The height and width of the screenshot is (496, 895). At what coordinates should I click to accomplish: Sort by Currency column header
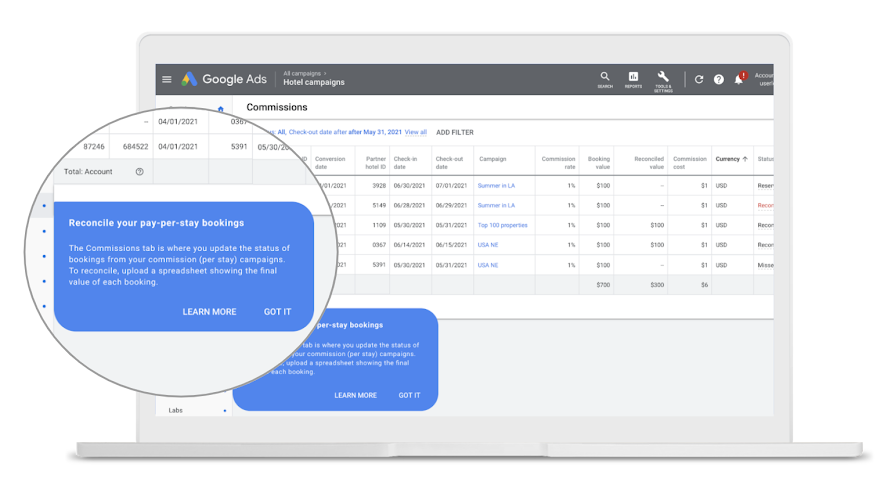coord(731,159)
